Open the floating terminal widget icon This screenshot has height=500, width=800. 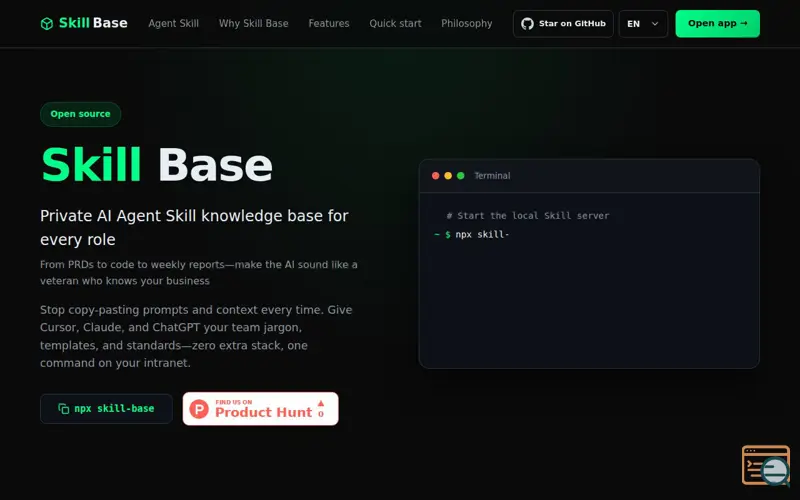(766, 465)
